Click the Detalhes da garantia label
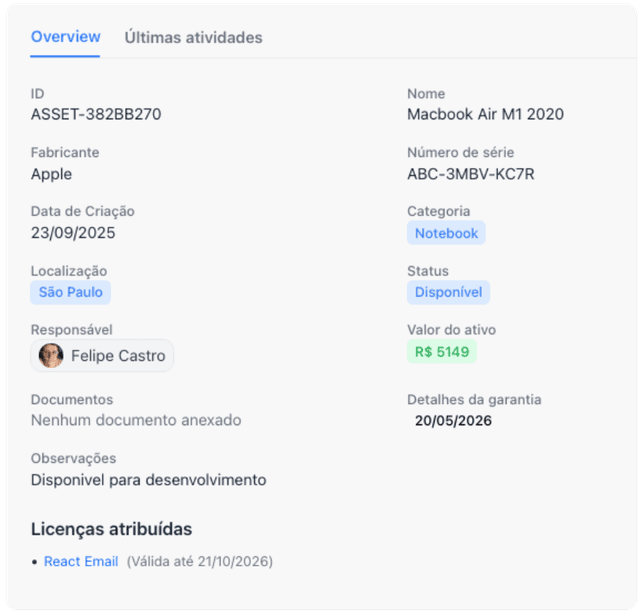 pyautogui.click(x=474, y=399)
